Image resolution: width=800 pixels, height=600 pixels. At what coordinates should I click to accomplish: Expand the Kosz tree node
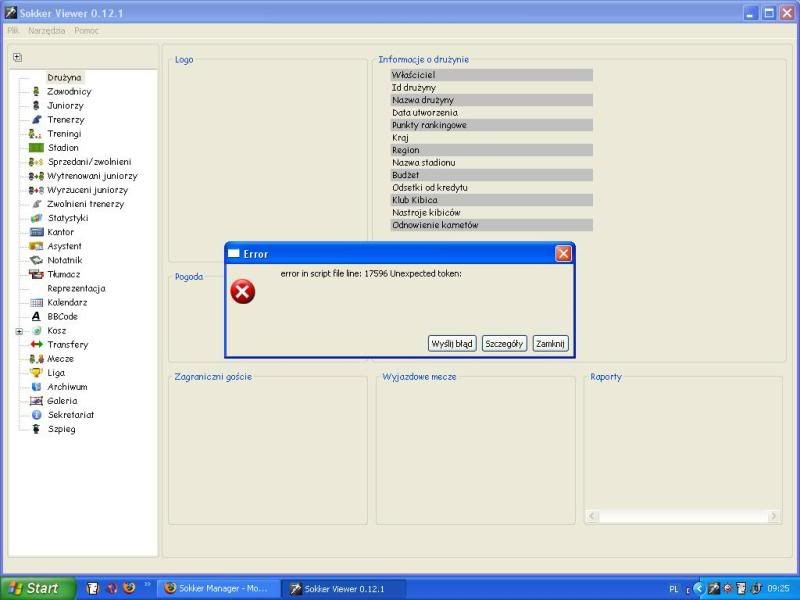tap(19, 331)
